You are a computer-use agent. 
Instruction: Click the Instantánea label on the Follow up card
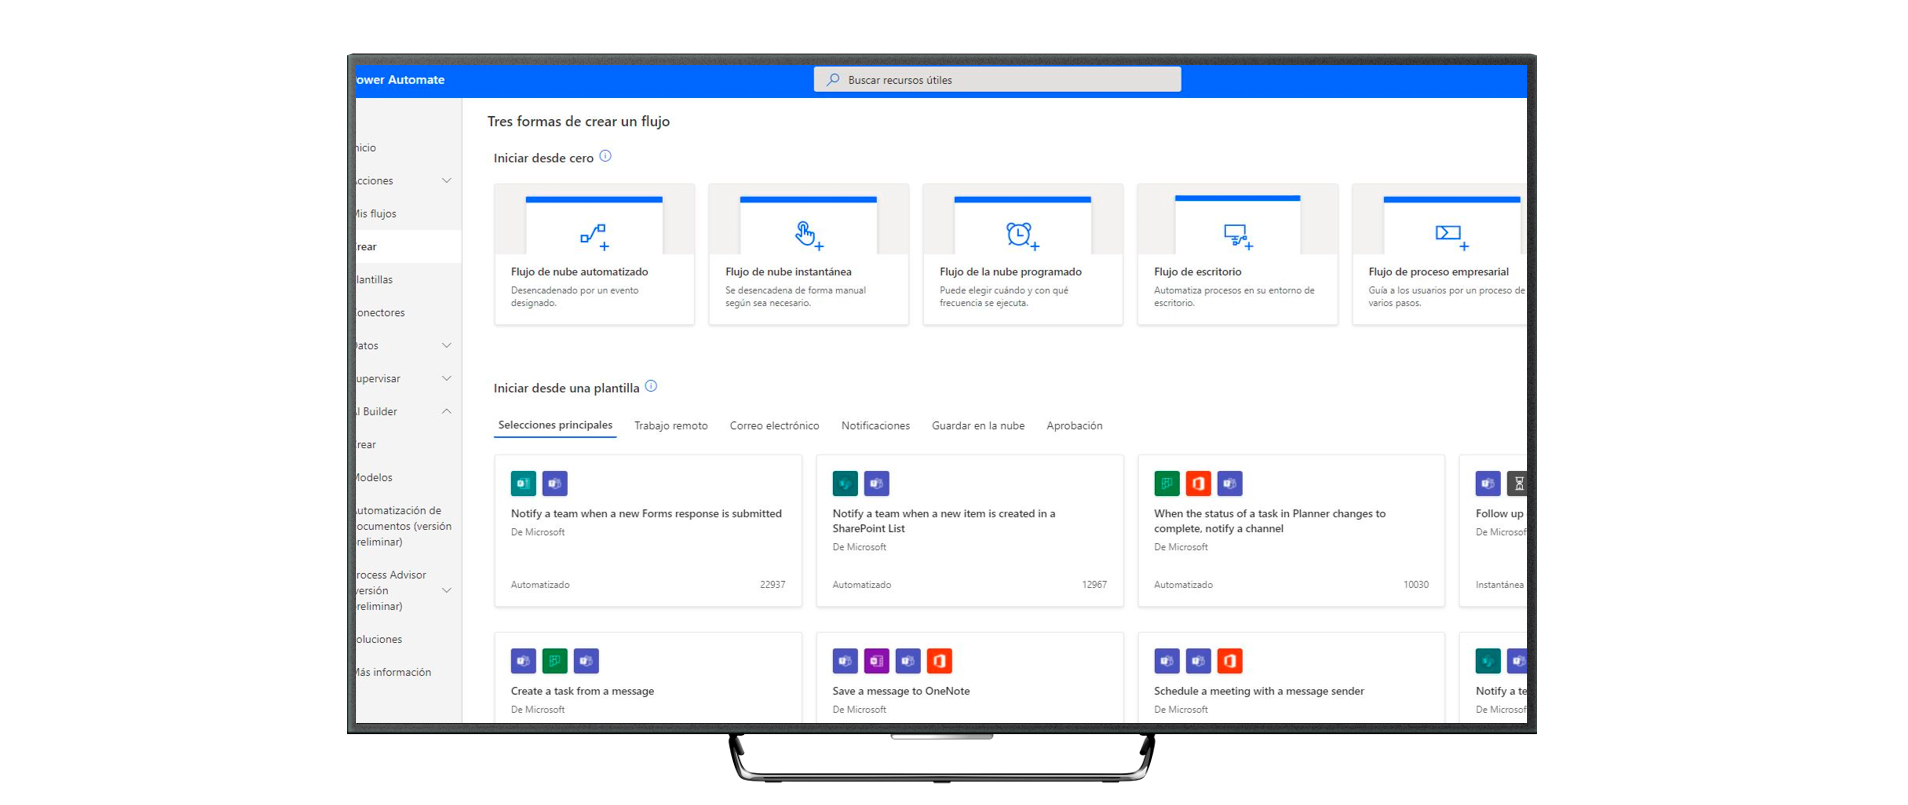(1500, 585)
